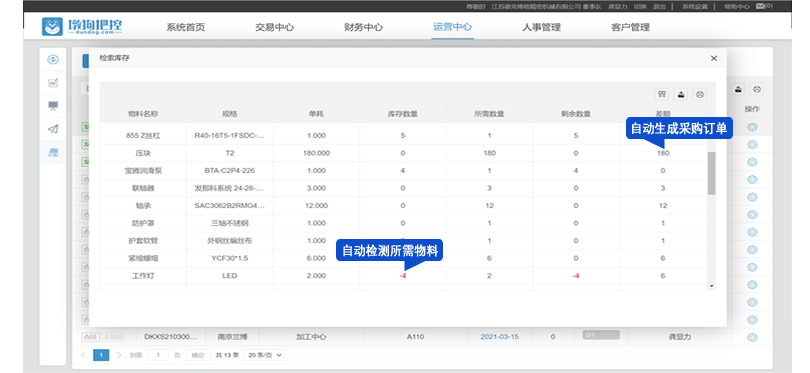810x373 pixels.
Task: Click the 180.000 unit consumption cell
Action: [316, 153]
